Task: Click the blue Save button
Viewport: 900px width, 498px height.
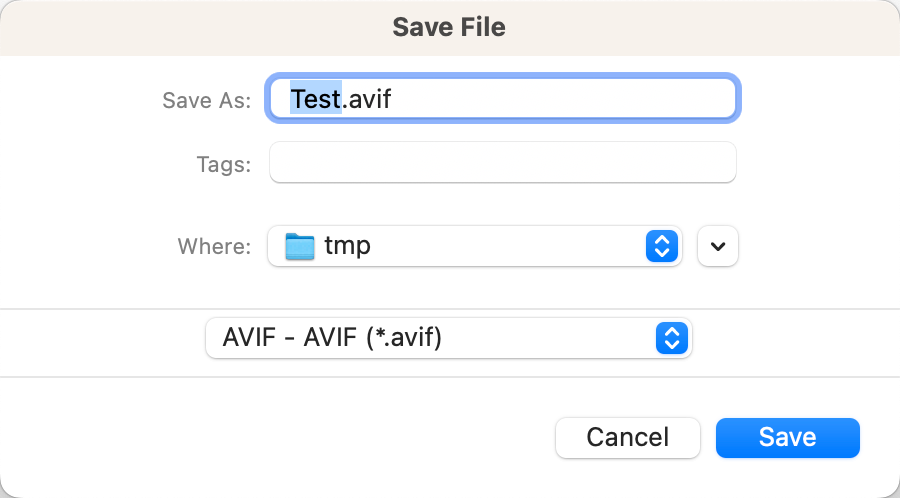Action: point(787,437)
